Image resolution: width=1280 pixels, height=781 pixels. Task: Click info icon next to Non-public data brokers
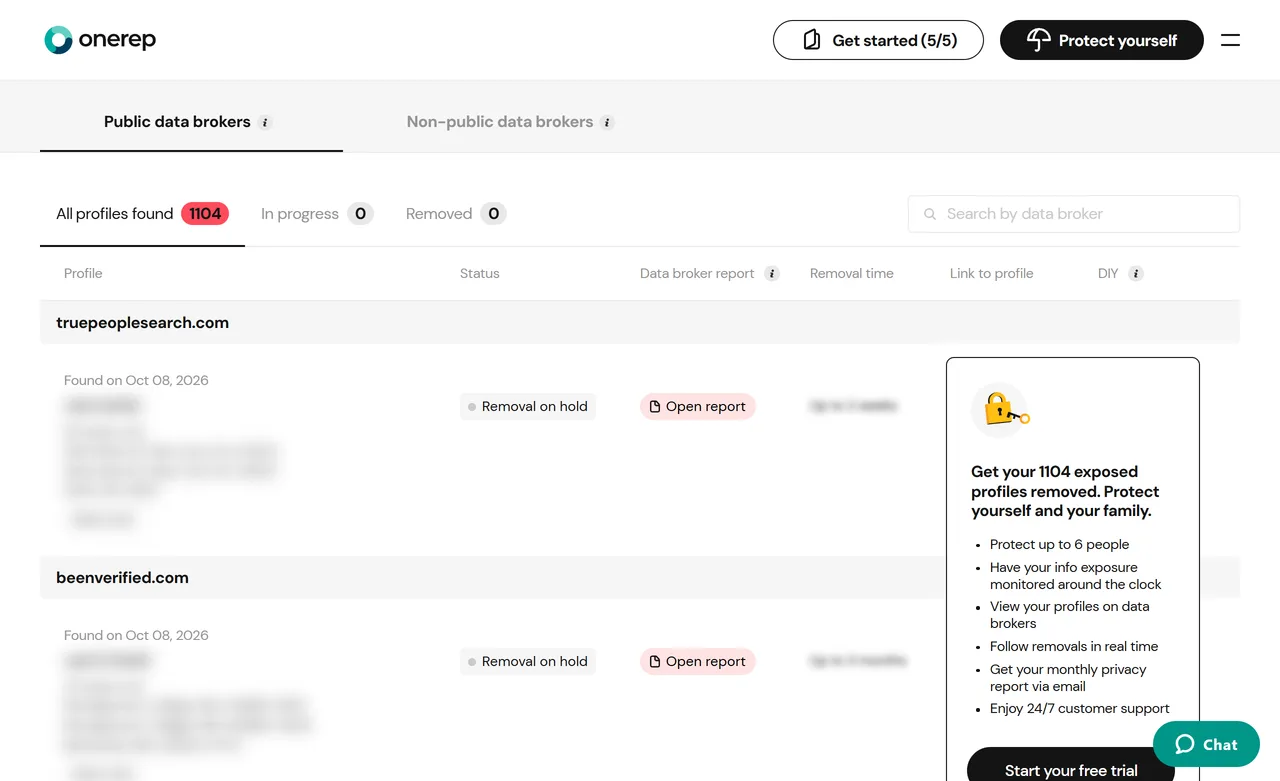tap(607, 122)
